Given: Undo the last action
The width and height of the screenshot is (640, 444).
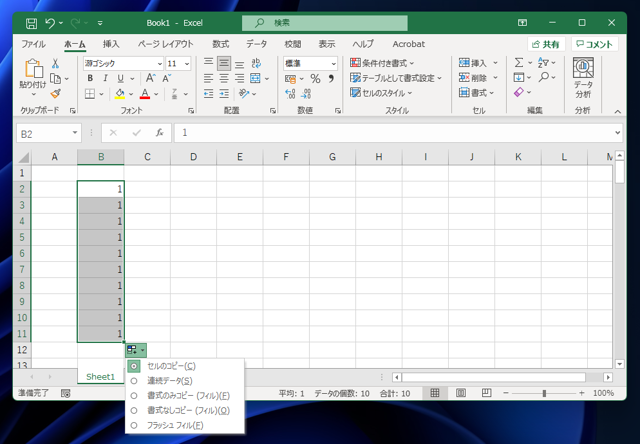Looking at the screenshot, I should (50, 23).
